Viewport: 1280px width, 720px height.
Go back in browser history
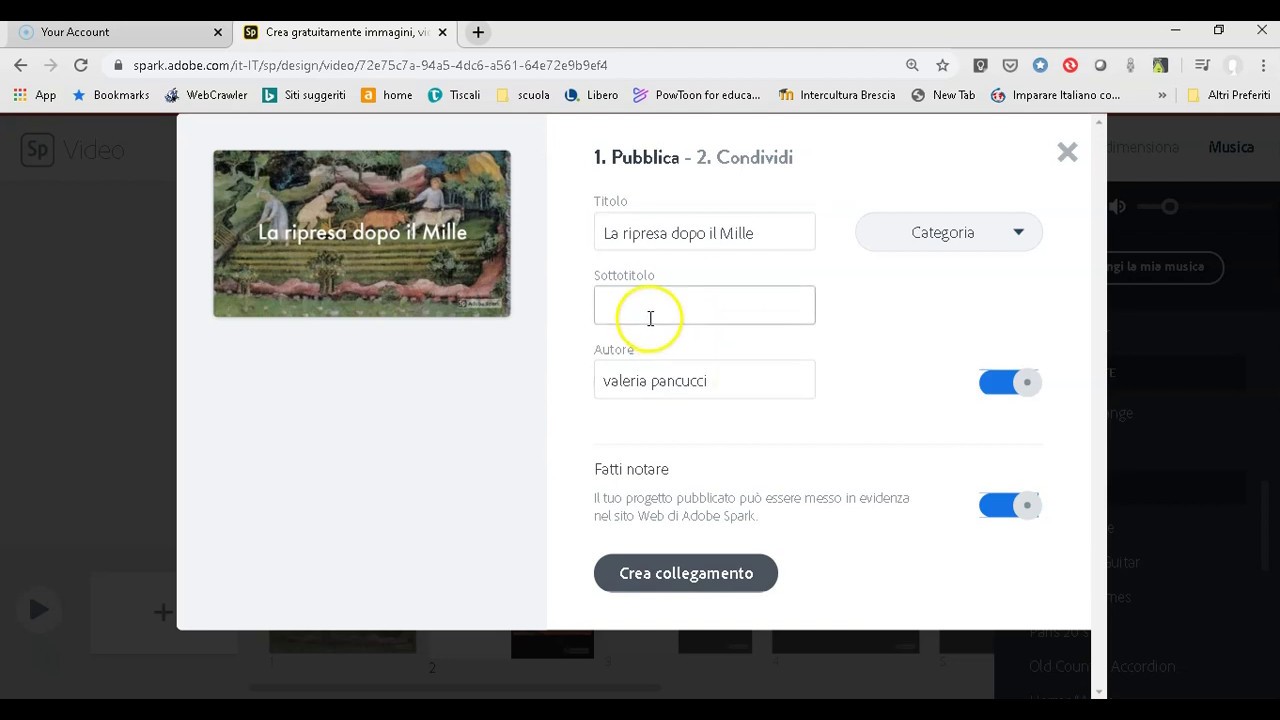pos(21,65)
